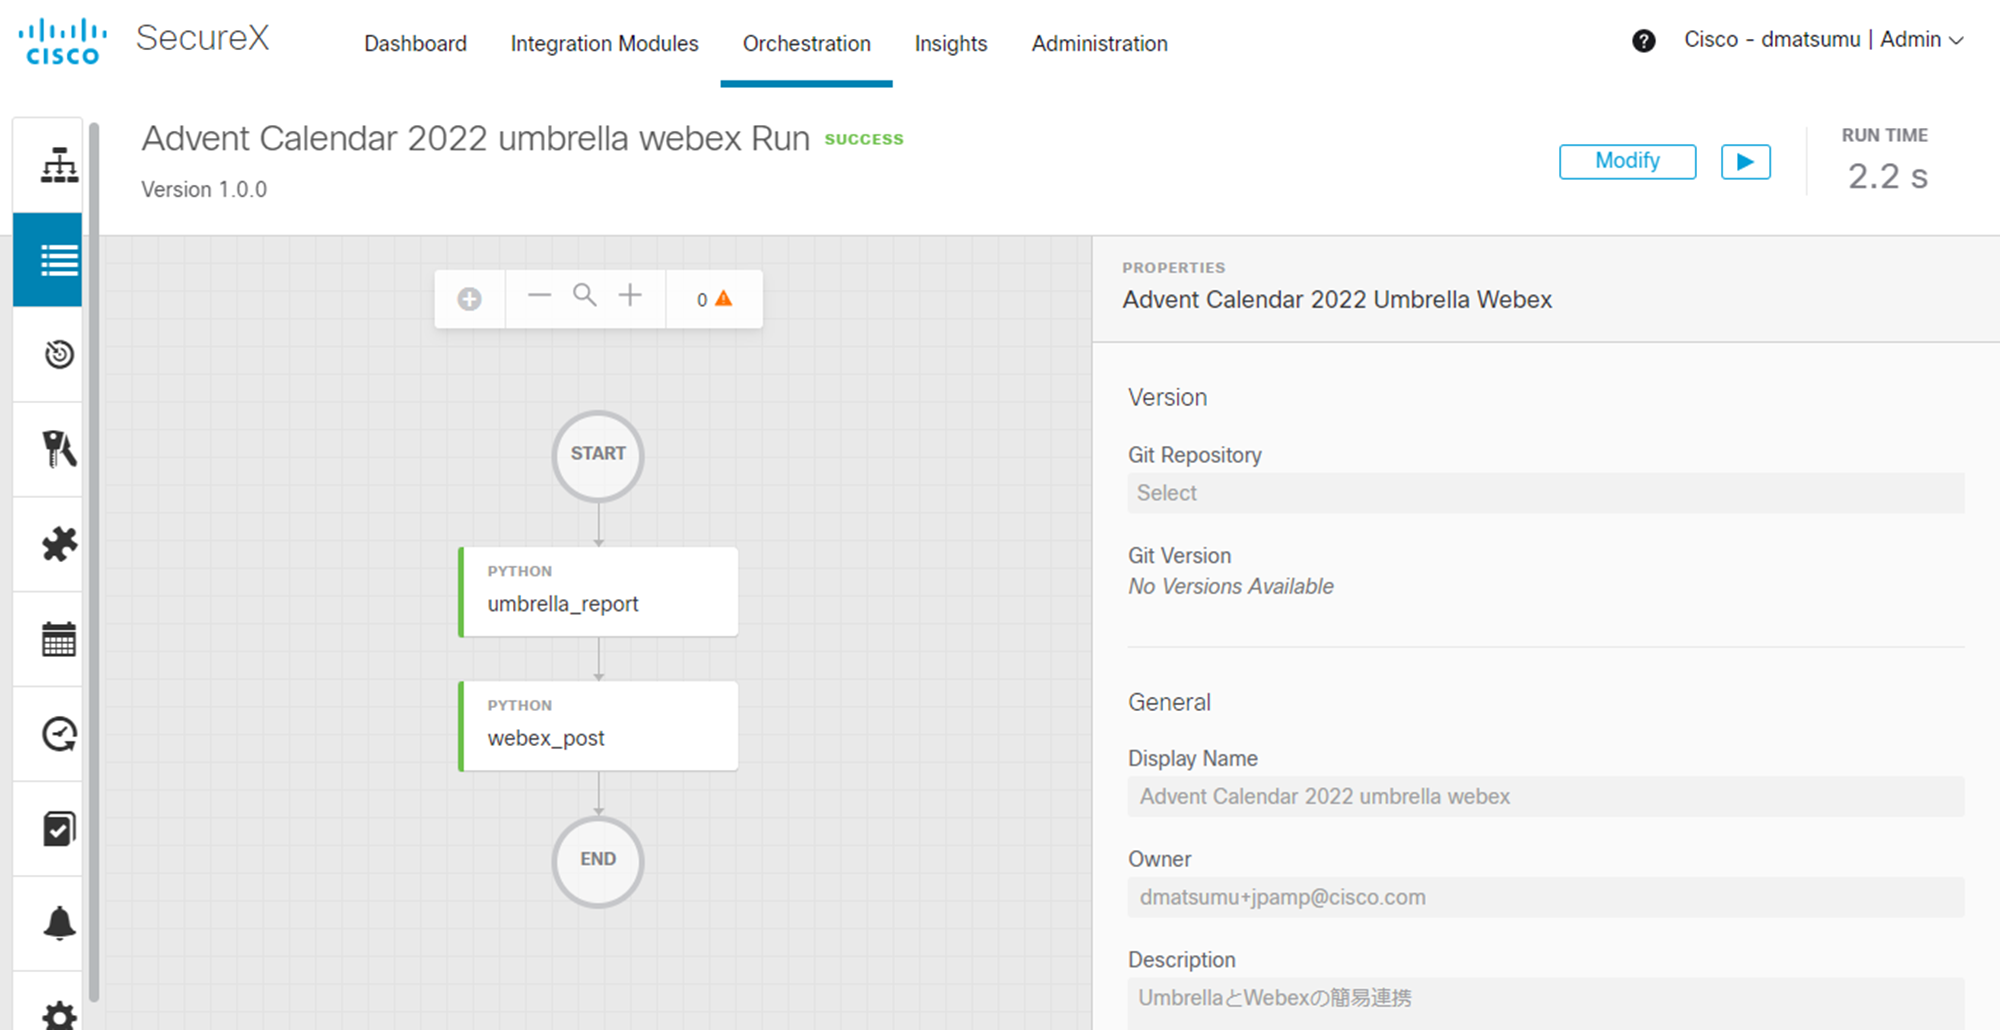Click the Display Name input field
Viewport: 2000px width, 1030px height.
click(x=1546, y=797)
